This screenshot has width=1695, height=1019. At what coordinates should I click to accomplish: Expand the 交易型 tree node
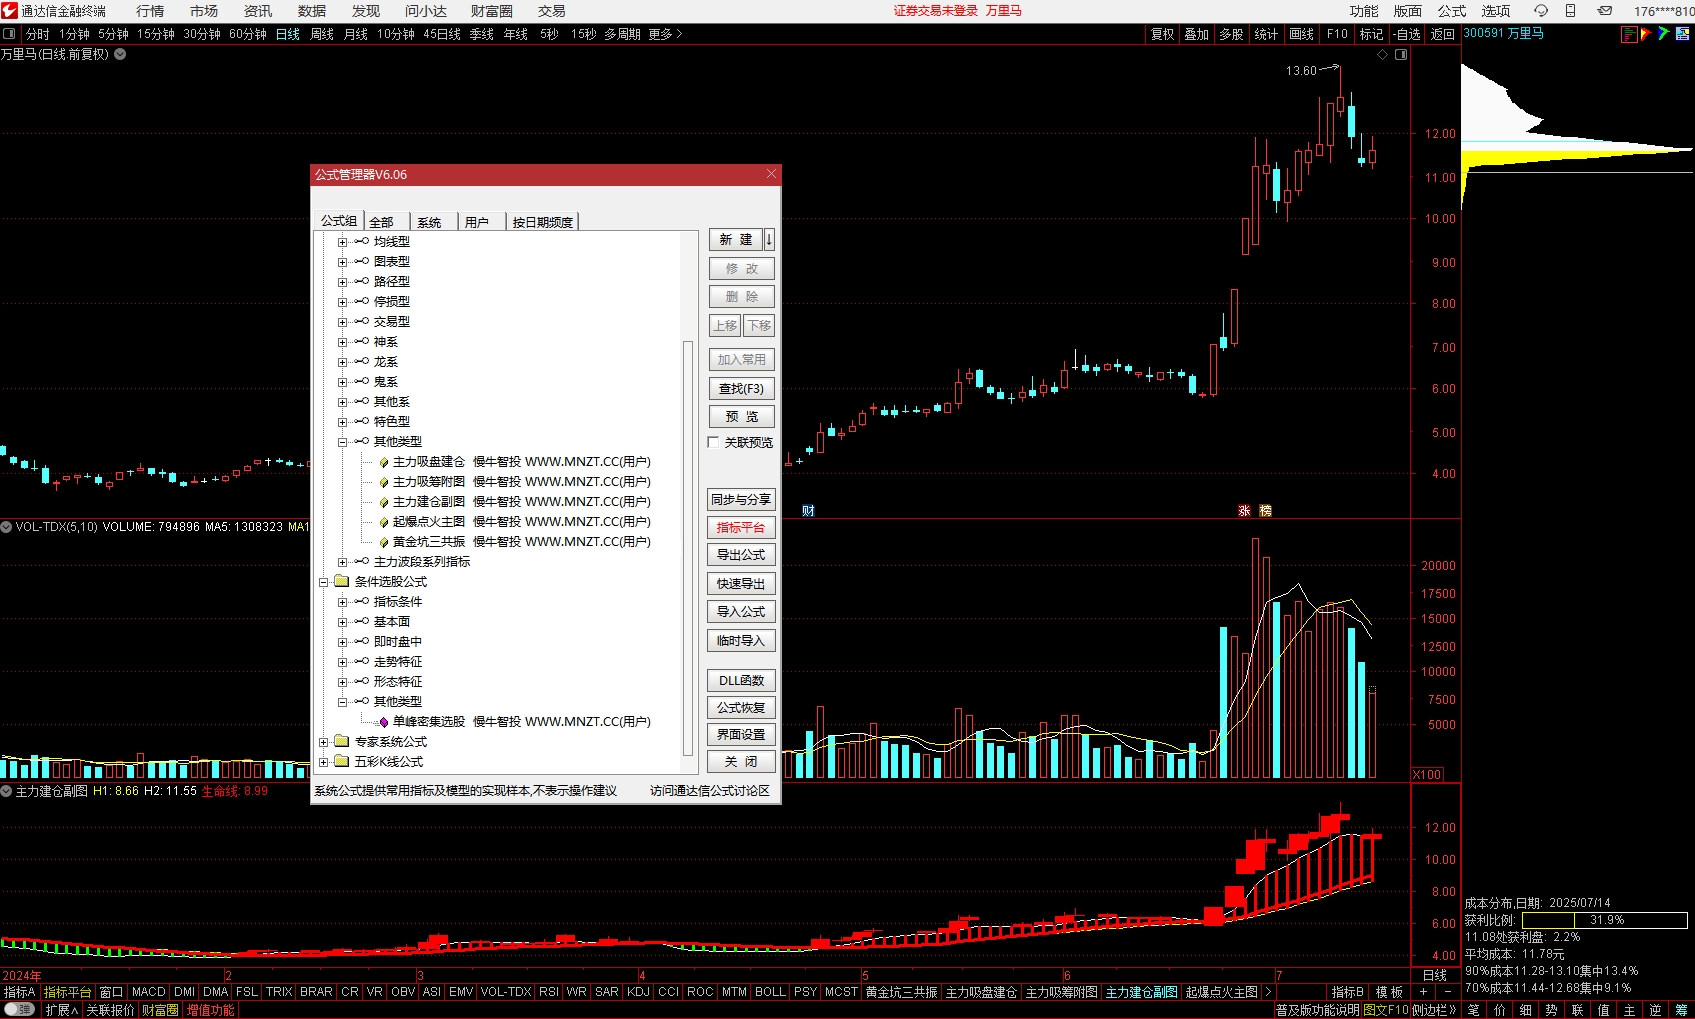pyautogui.click(x=342, y=322)
